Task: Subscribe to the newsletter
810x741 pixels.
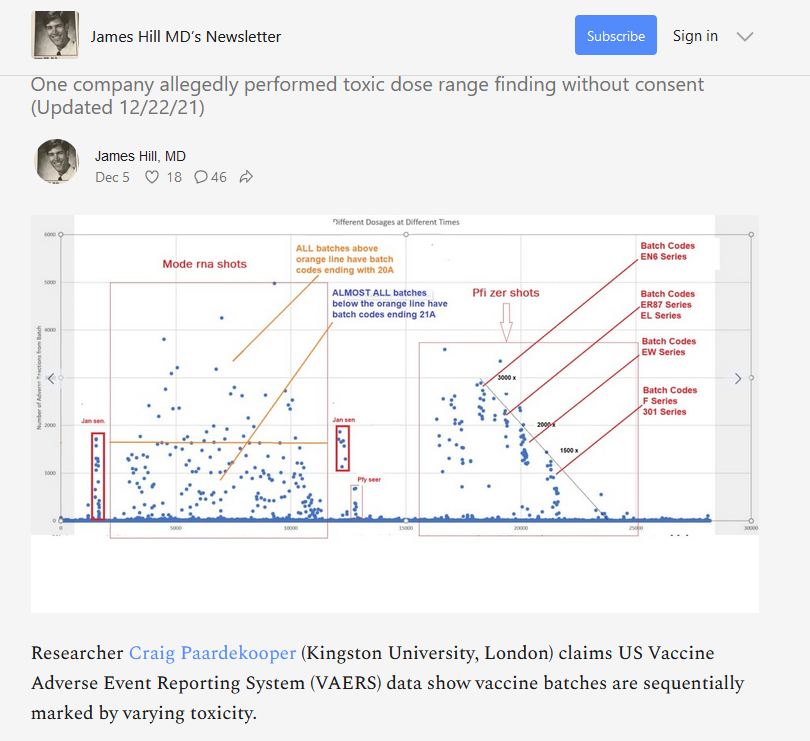Action: [x=616, y=35]
